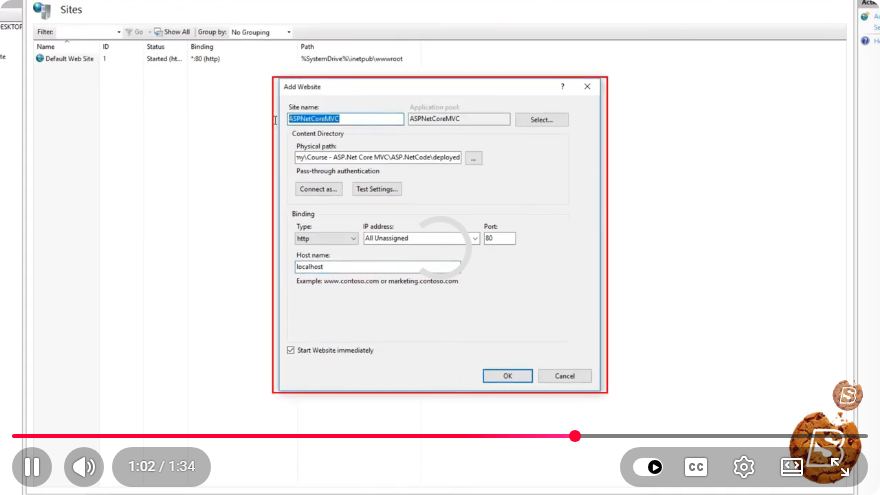The image size is (880, 495).
Task: Expand the IP address All Unassigned dropdown
Action: click(x=421, y=239)
